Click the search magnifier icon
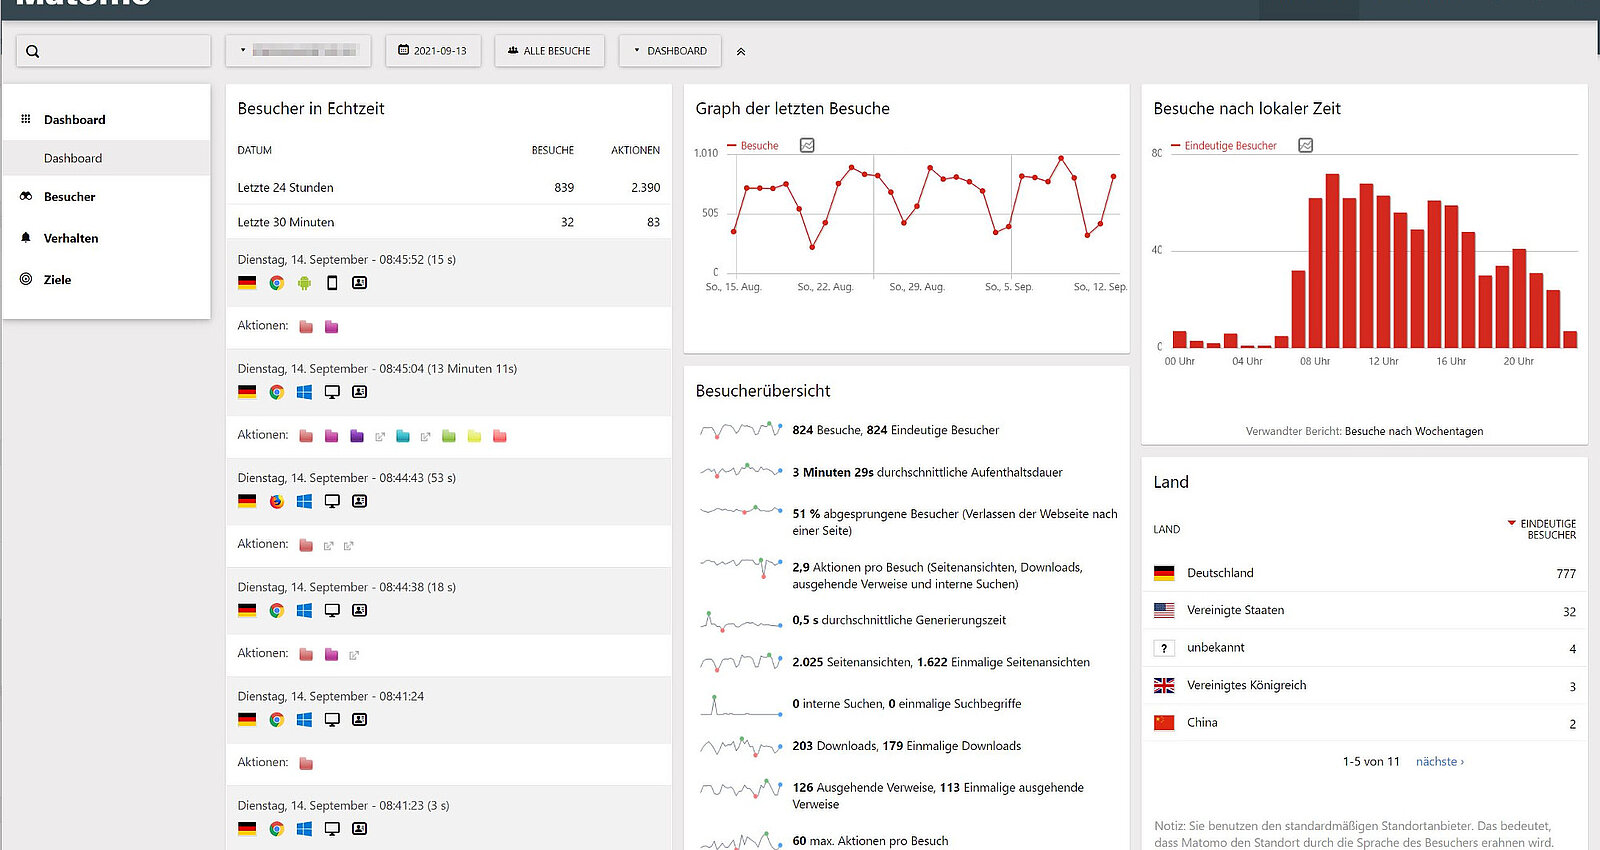Viewport: 1600px width, 850px height. pos(33,51)
